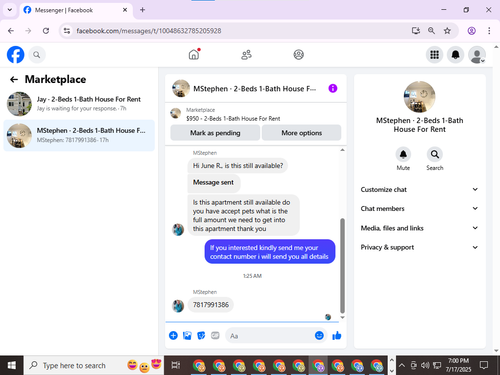Open a new browser tab
The image size is (500, 375).
pyautogui.click(x=142, y=10)
